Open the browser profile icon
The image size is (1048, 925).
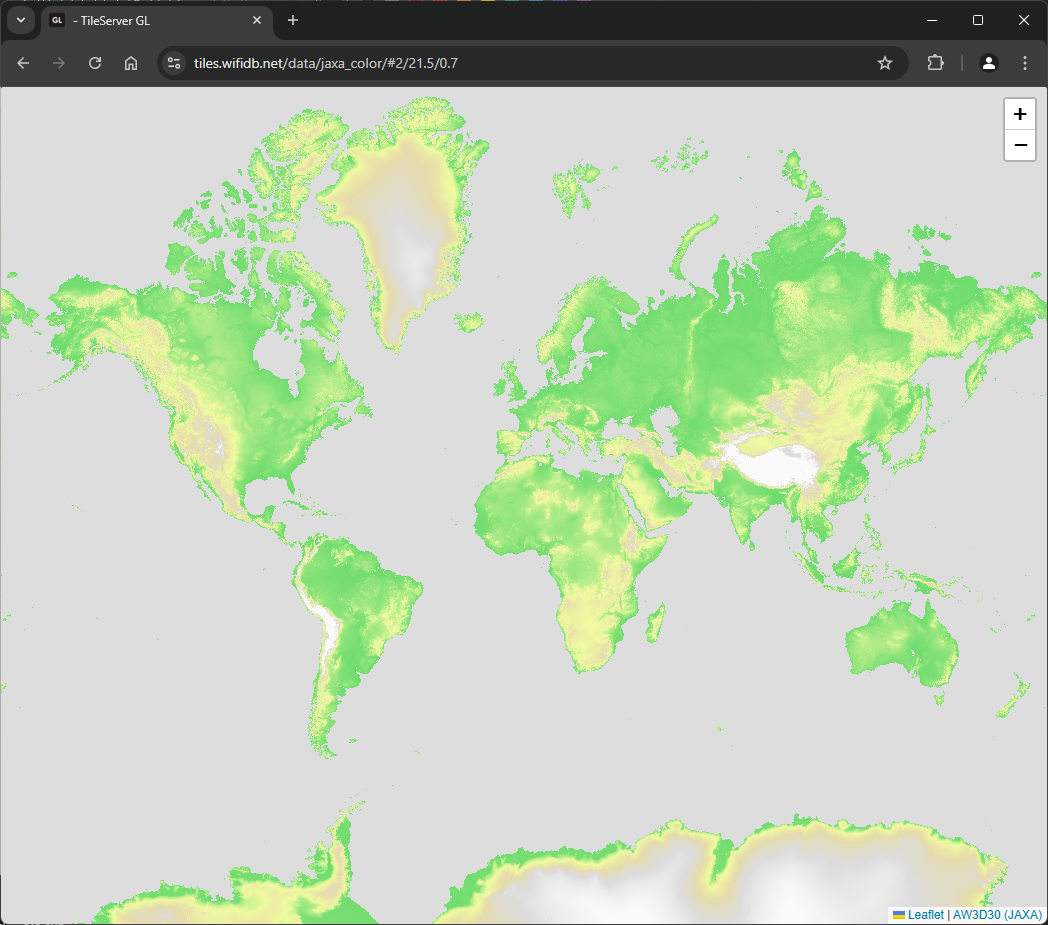coord(988,63)
